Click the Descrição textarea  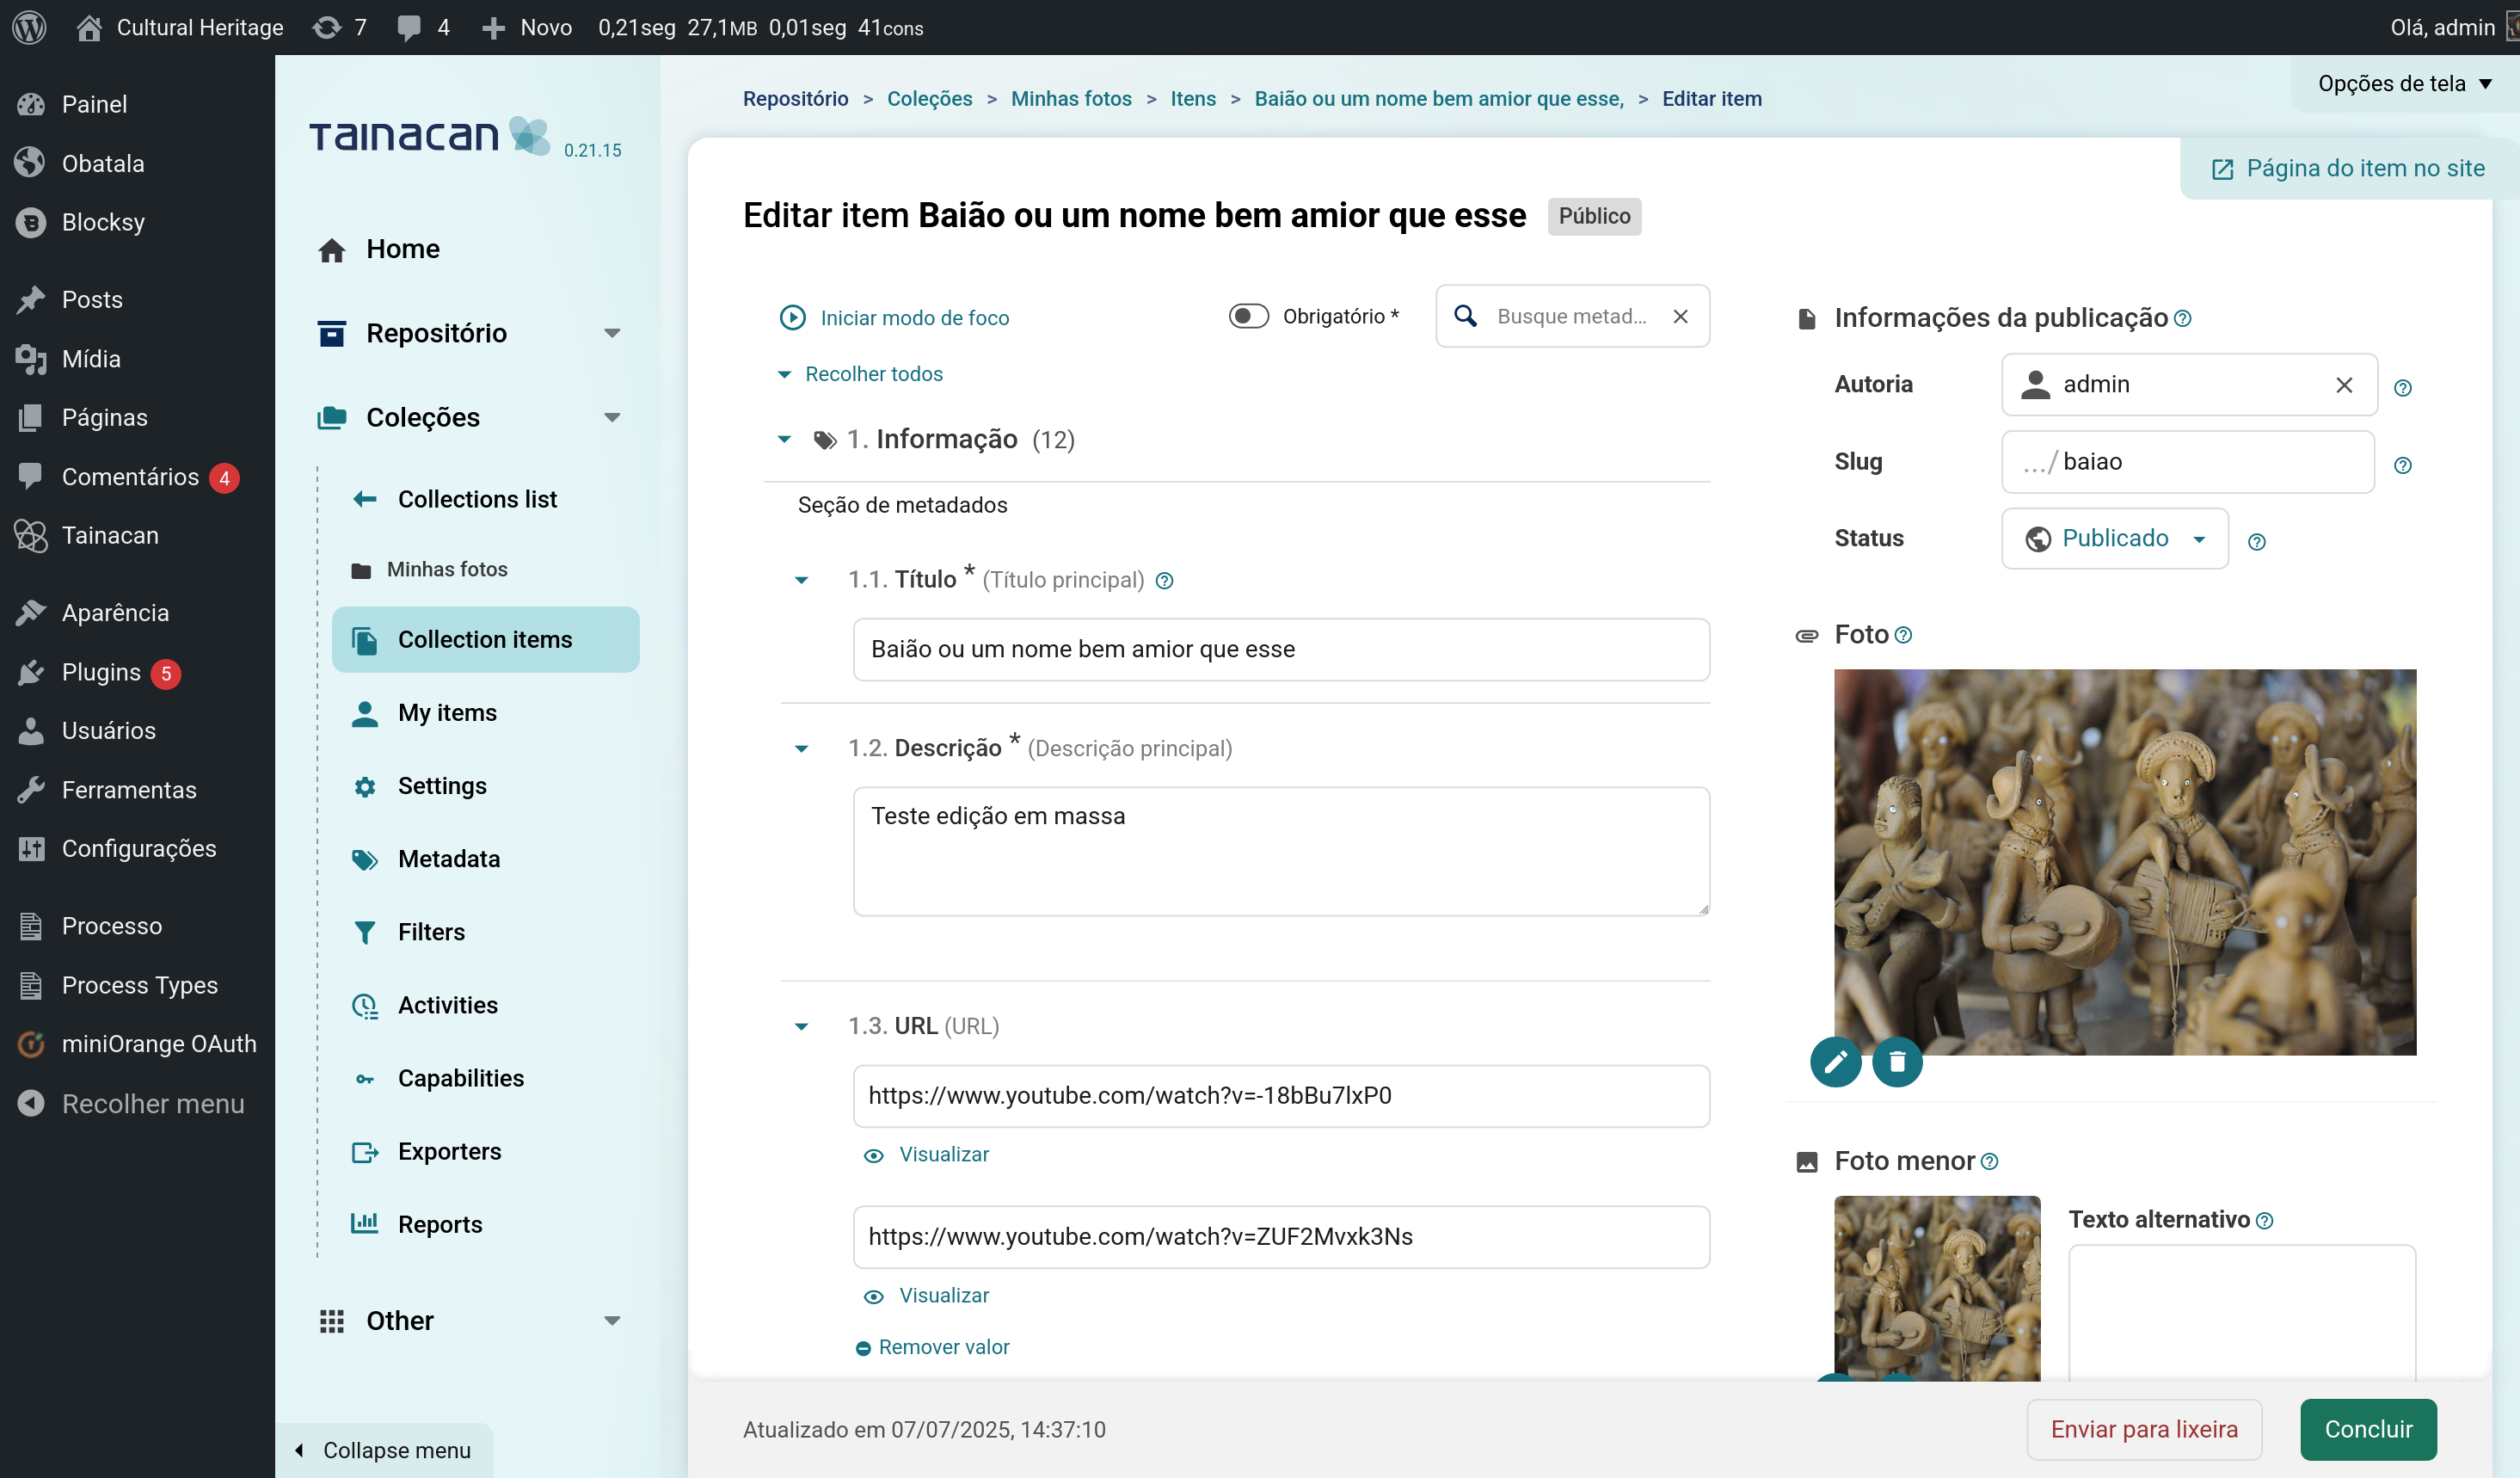(x=1280, y=851)
